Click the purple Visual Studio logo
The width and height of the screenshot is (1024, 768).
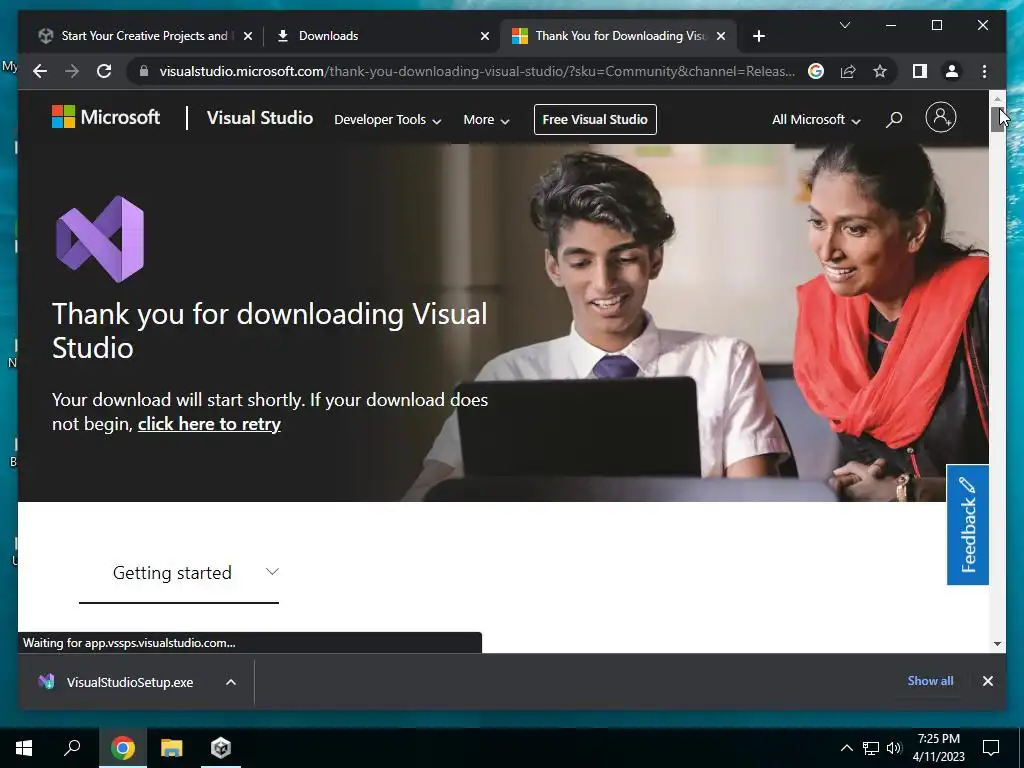click(100, 239)
